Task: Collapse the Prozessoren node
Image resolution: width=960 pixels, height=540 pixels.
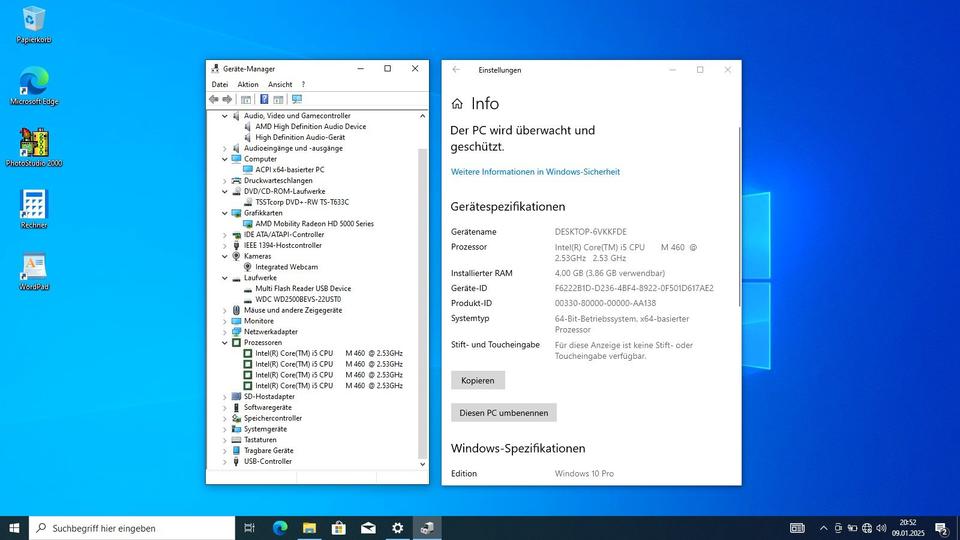Action: [x=225, y=343]
